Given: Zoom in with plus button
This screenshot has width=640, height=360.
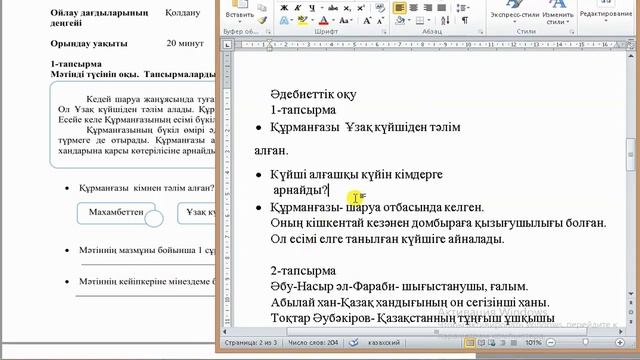Looking at the screenshot, I should [620, 342].
